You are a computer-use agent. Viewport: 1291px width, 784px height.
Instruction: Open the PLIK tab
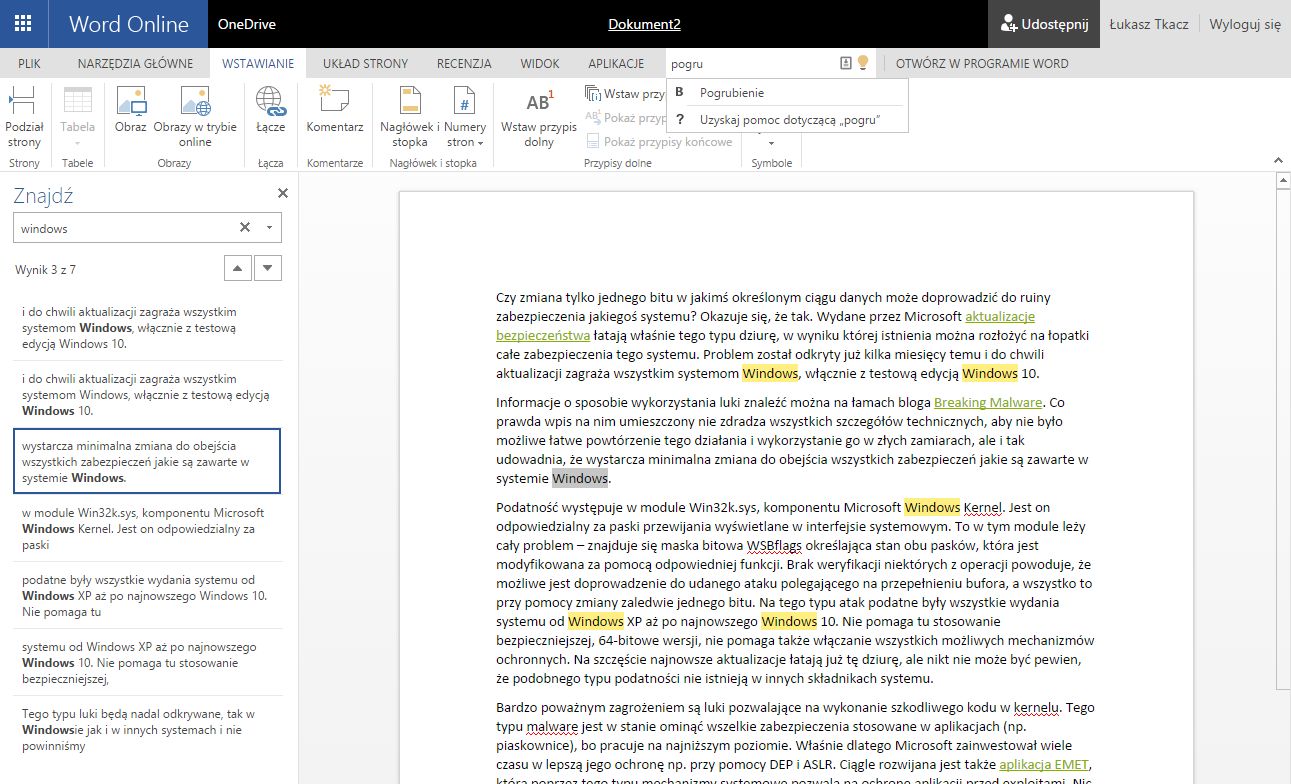[29, 63]
